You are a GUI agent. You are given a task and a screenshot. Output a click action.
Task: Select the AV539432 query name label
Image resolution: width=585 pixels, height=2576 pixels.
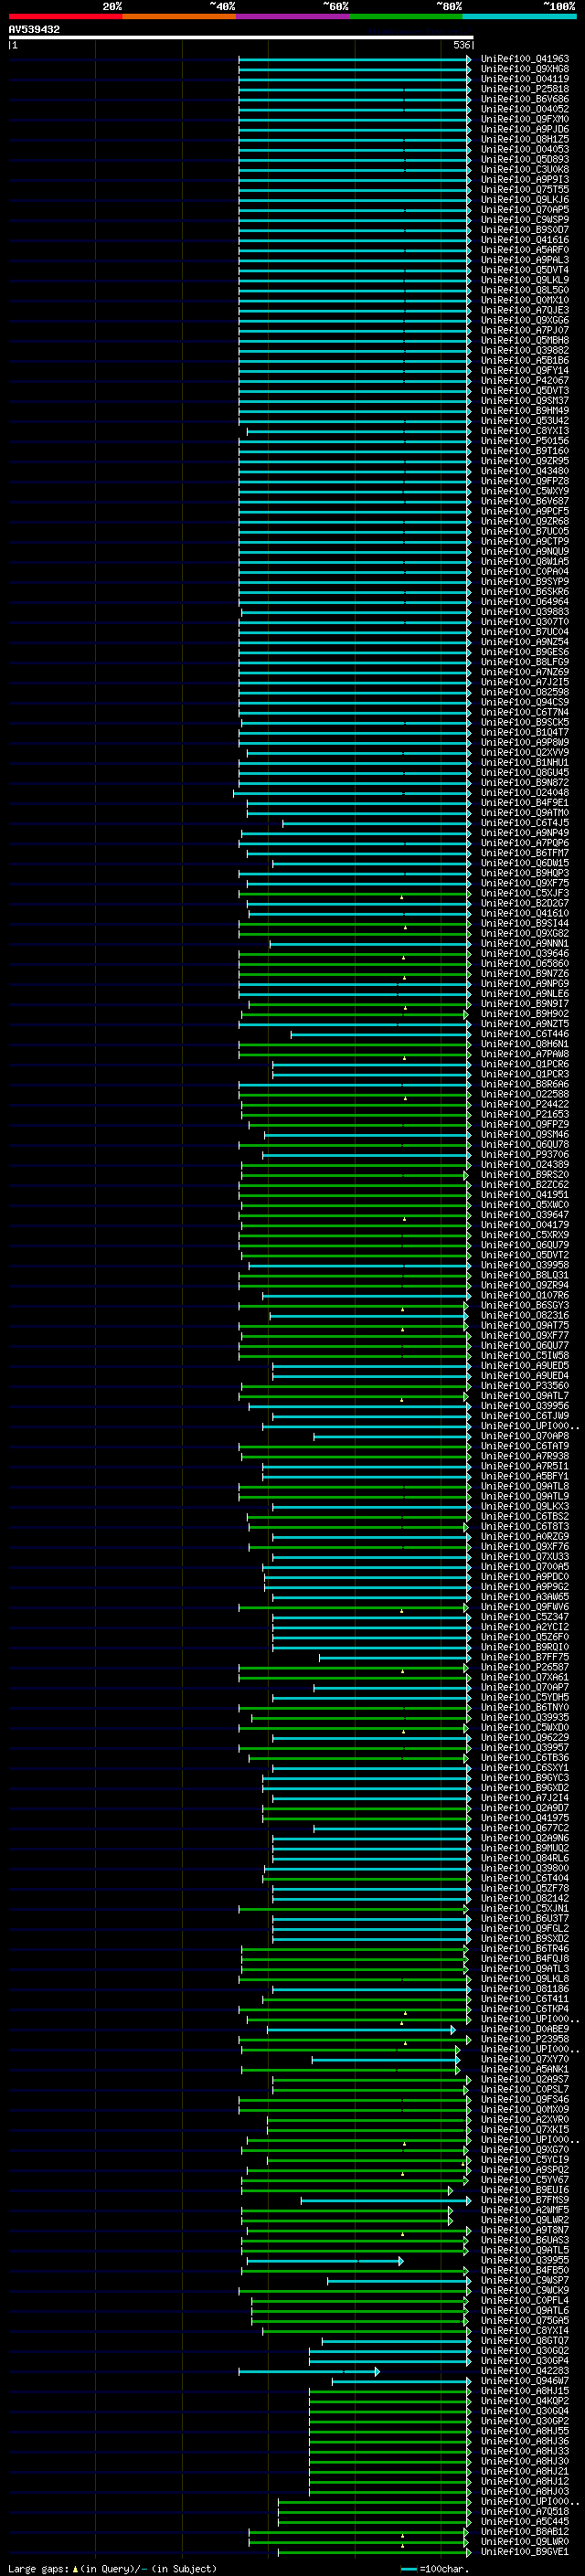34,30
